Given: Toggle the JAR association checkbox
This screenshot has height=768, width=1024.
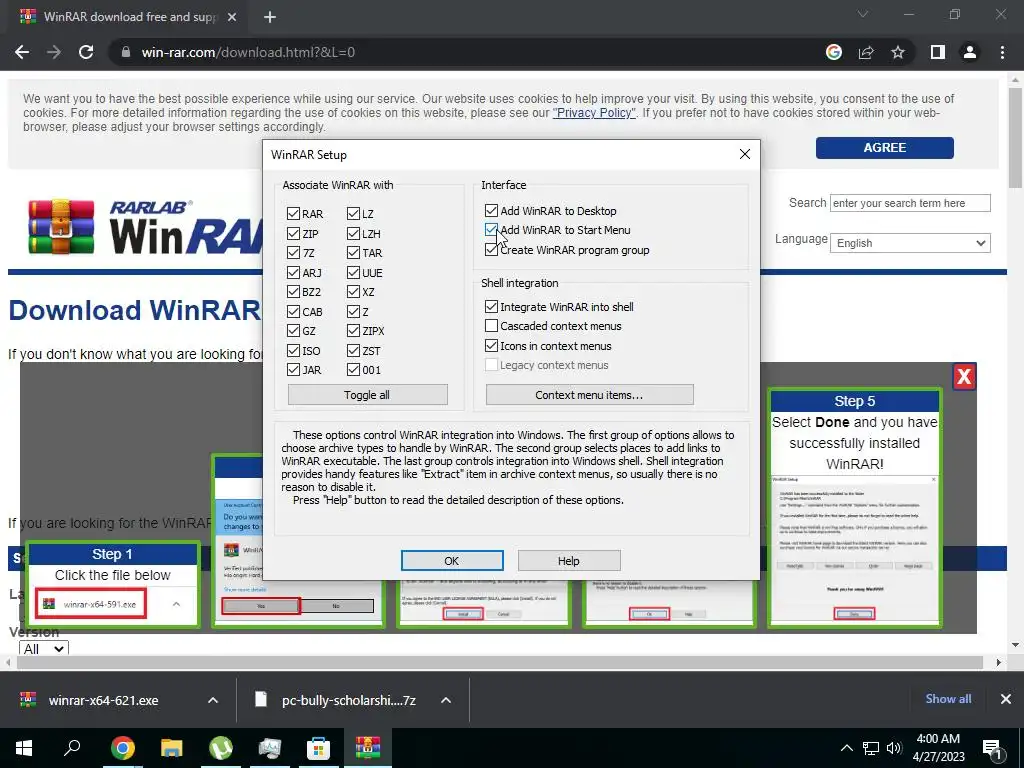Looking at the screenshot, I should pyautogui.click(x=293, y=370).
